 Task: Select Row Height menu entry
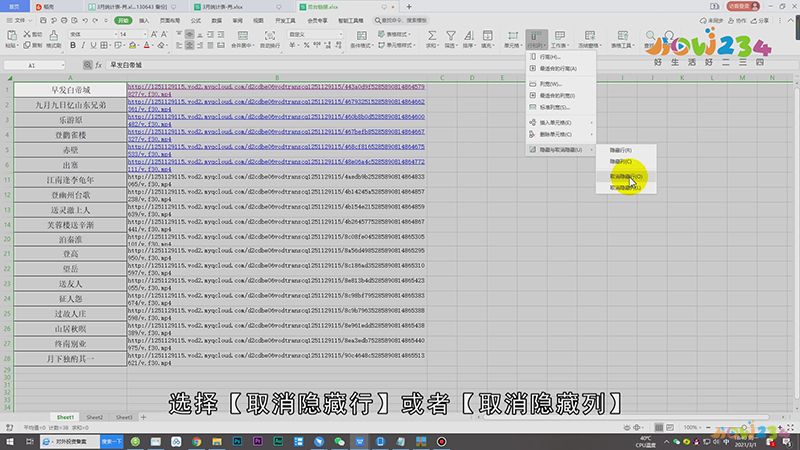click(x=560, y=57)
